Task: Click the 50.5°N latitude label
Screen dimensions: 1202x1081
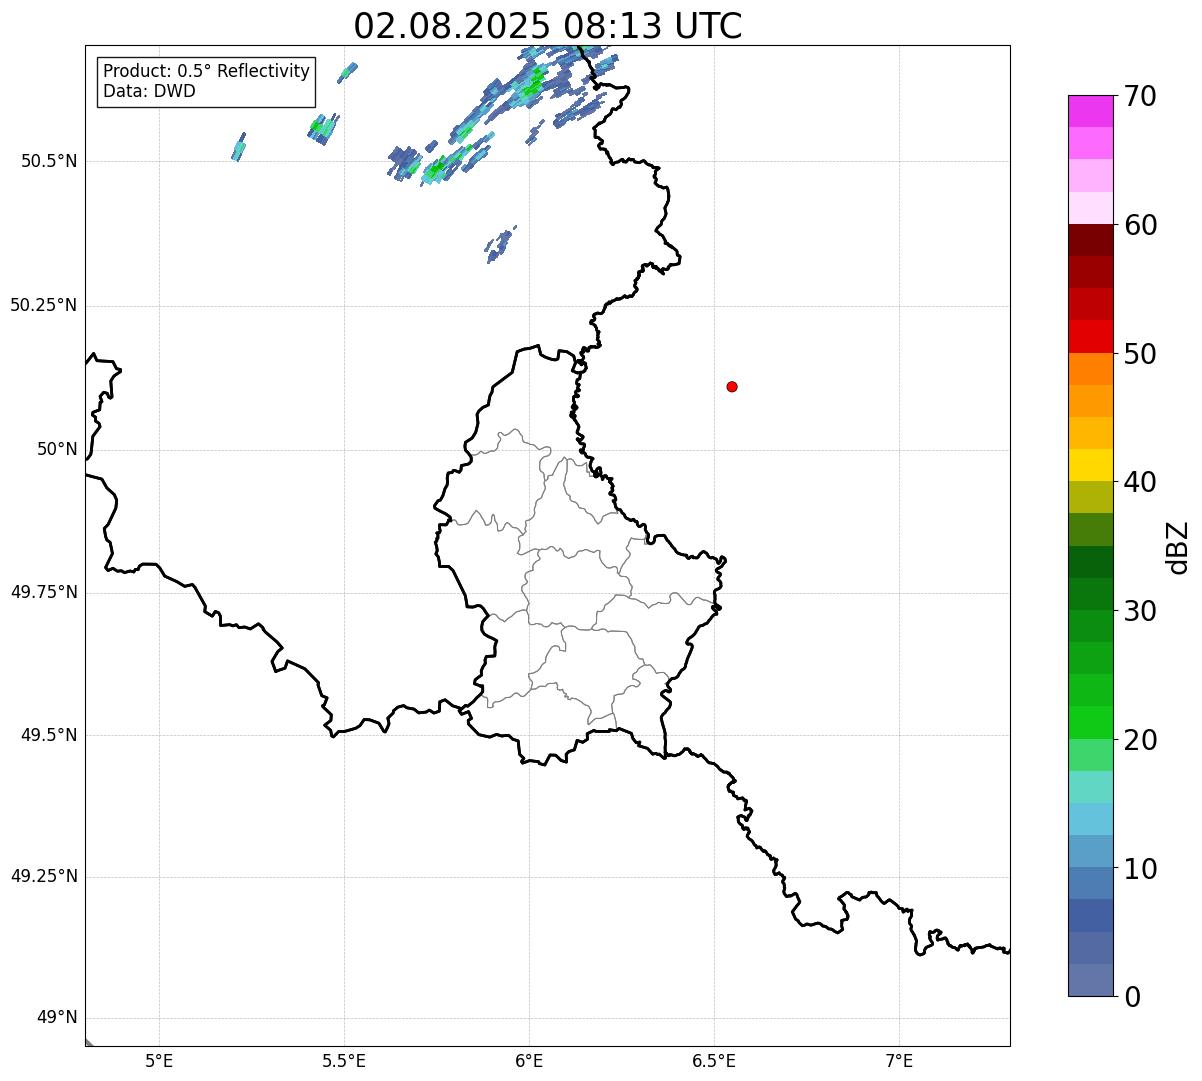Action: (49, 161)
